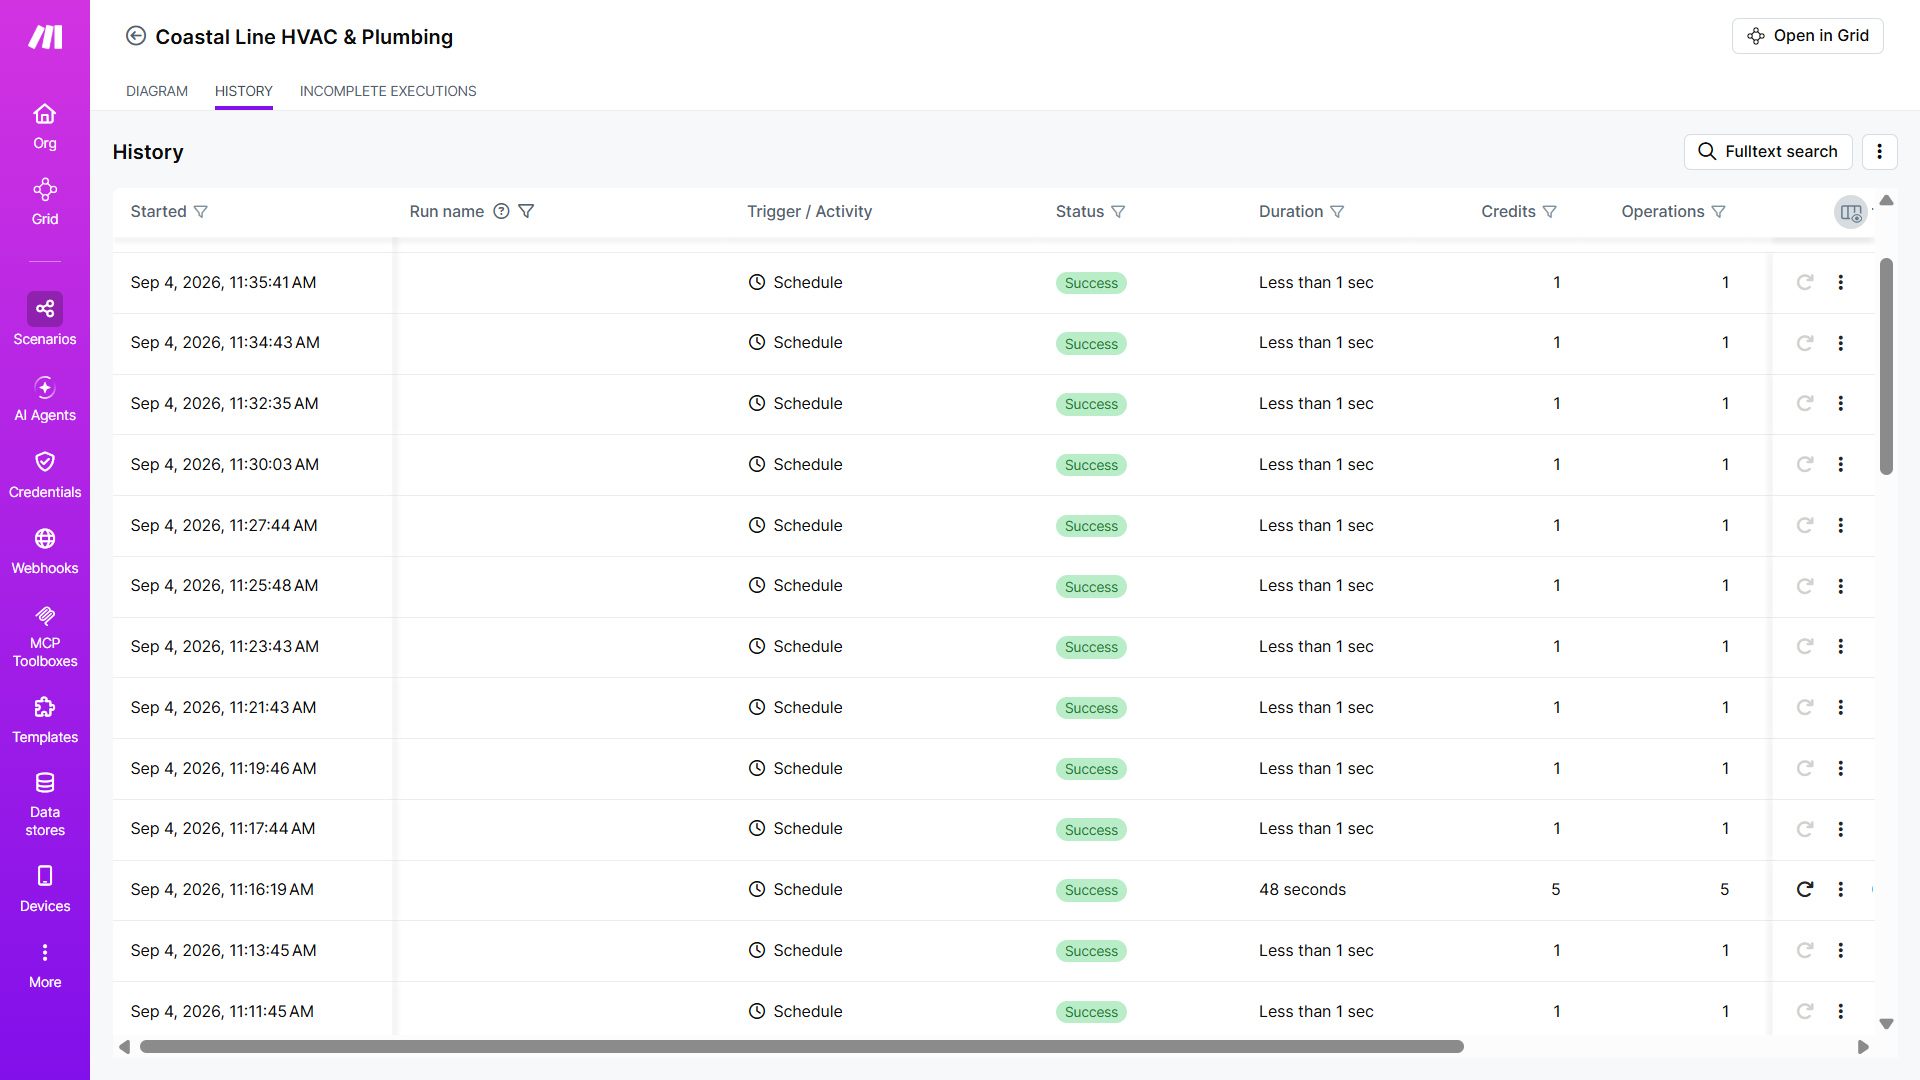Open Credentials section
Image resolution: width=1920 pixels, height=1080 pixels.
[45, 474]
